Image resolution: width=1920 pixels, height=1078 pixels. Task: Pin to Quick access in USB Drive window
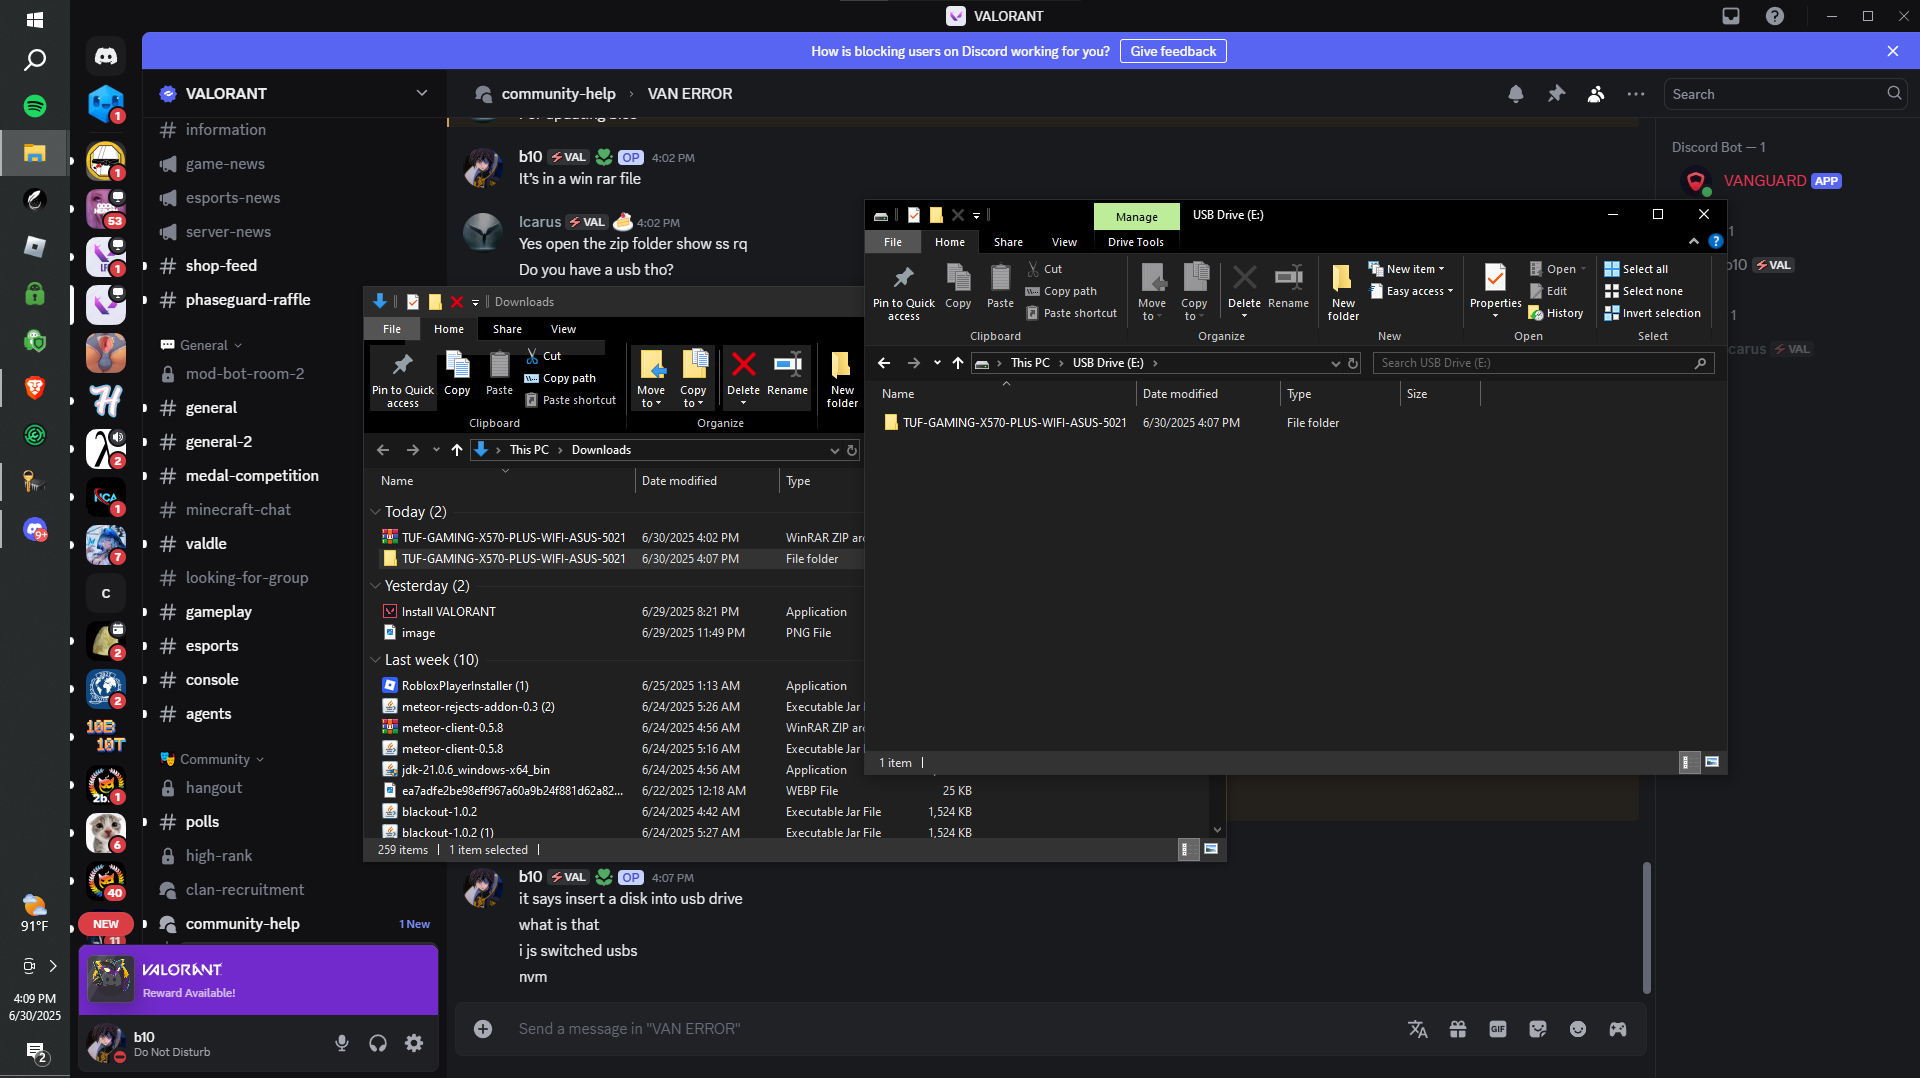(903, 291)
